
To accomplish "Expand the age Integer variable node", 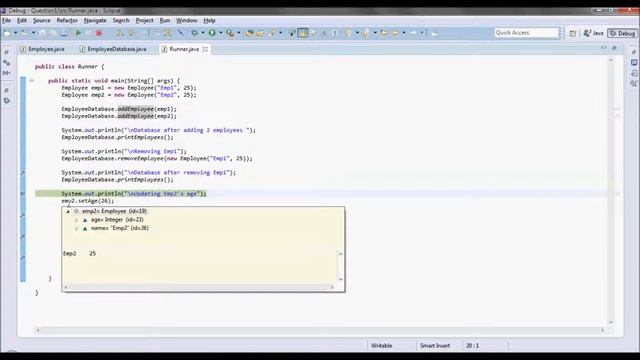I will [76, 220].
